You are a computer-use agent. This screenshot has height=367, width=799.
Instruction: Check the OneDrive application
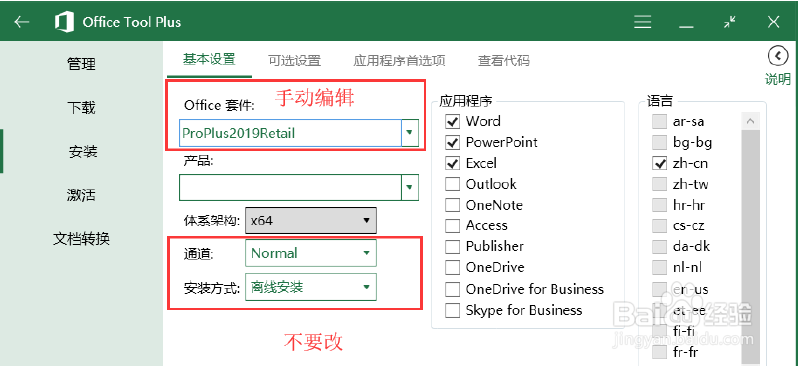tap(452, 267)
